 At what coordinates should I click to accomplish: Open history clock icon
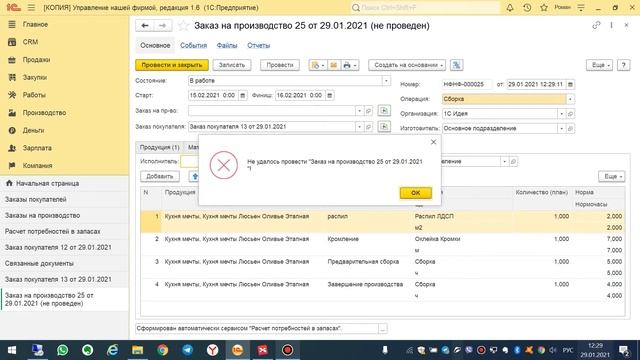click(527, 7)
